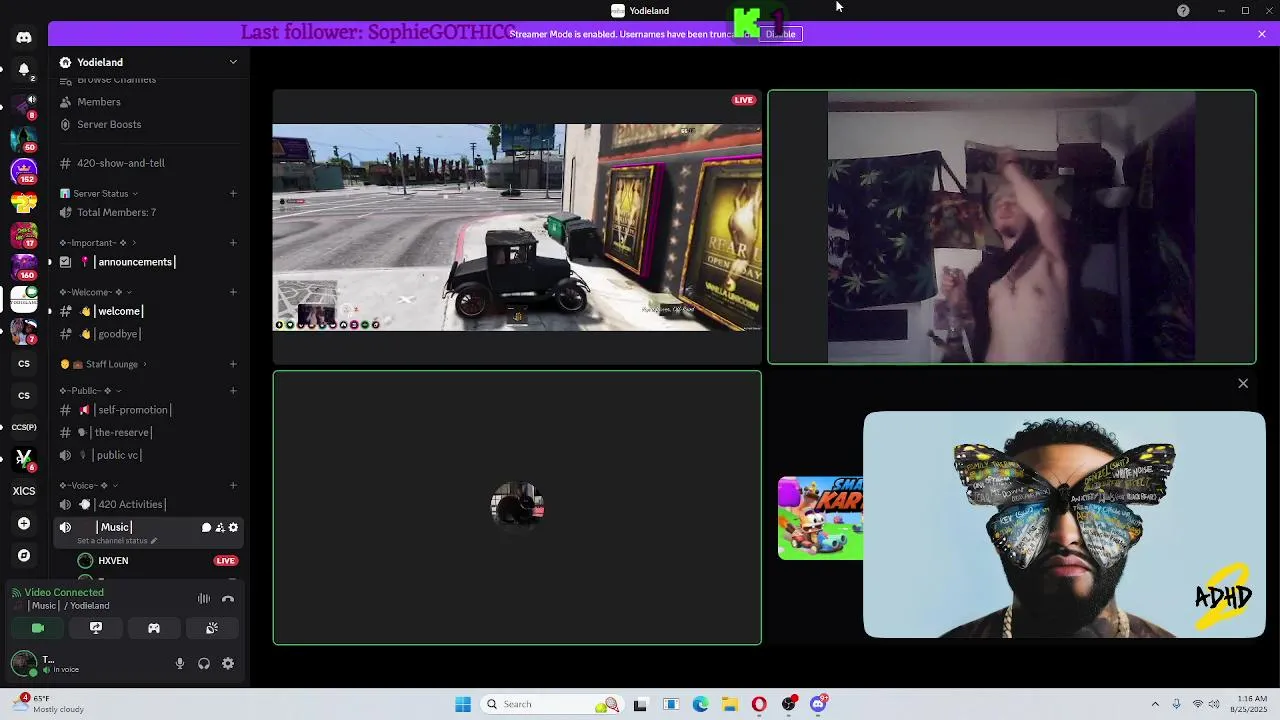
Task: Click the ADHD album artwork image
Action: click(1064, 525)
